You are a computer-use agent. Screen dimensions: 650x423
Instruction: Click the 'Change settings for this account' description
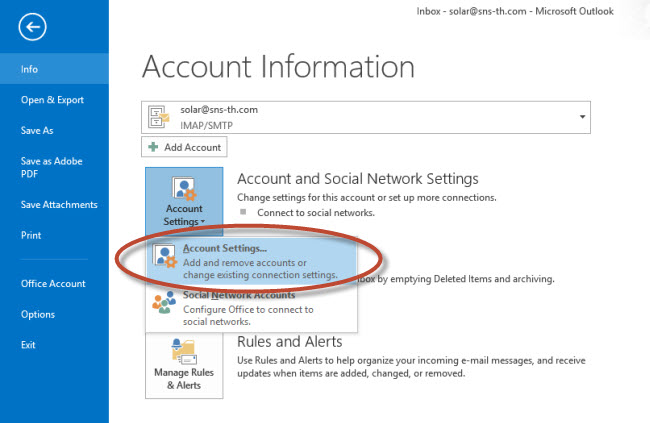point(366,198)
